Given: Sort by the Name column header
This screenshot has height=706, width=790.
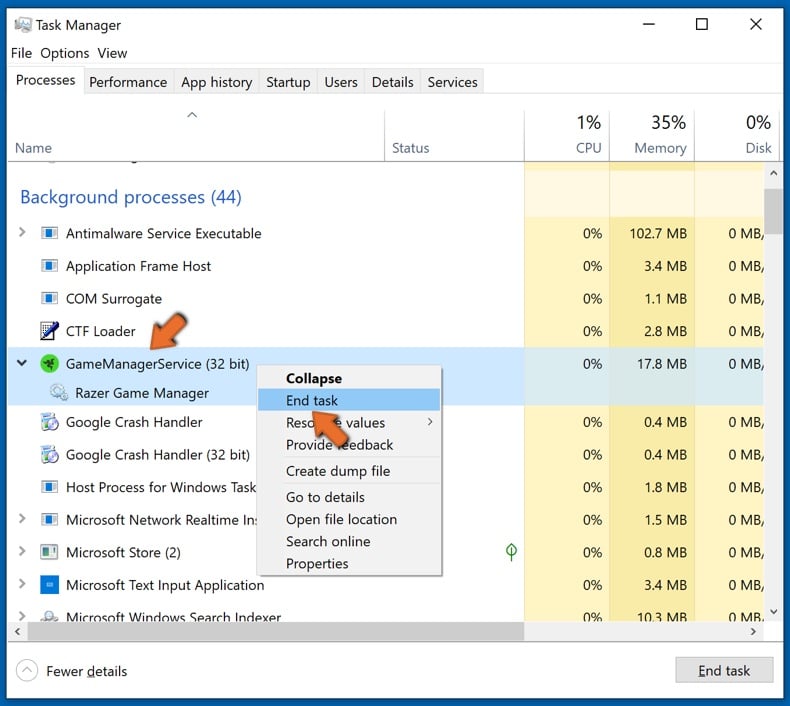Looking at the screenshot, I should pyautogui.click(x=196, y=135).
